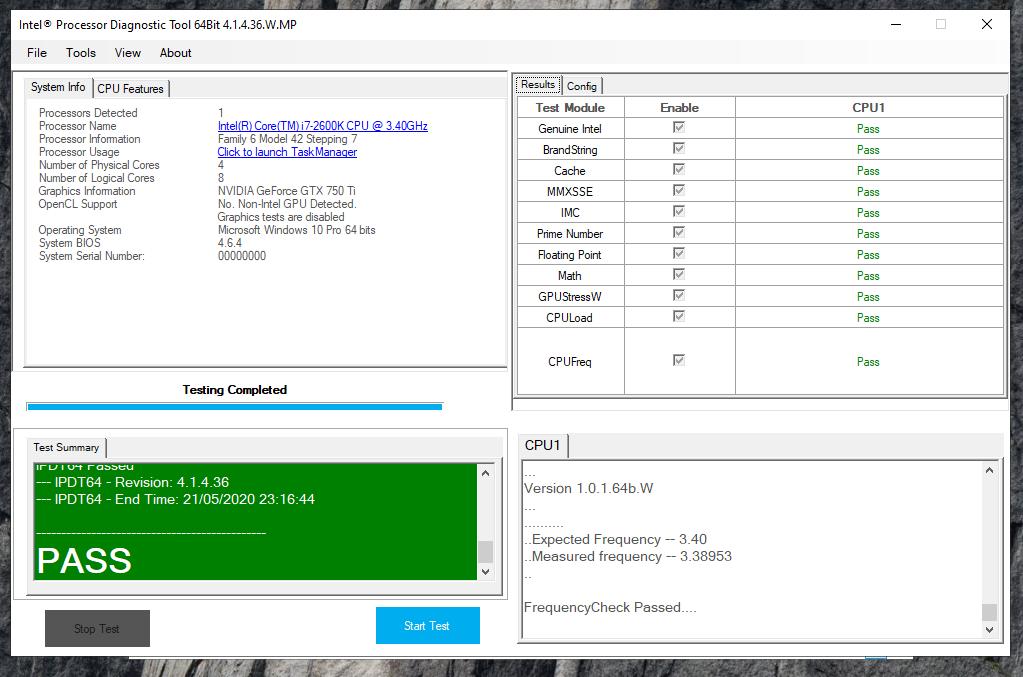Image resolution: width=1023 pixels, height=677 pixels.
Task: Click the GPUStressW test module cell
Action: tap(570, 297)
